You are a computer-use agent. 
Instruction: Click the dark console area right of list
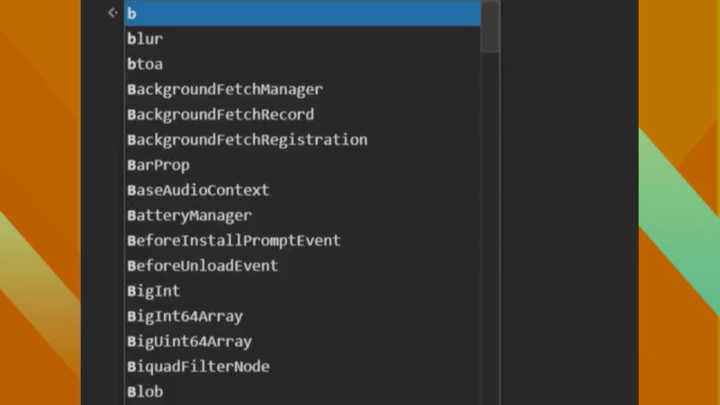click(x=568, y=200)
